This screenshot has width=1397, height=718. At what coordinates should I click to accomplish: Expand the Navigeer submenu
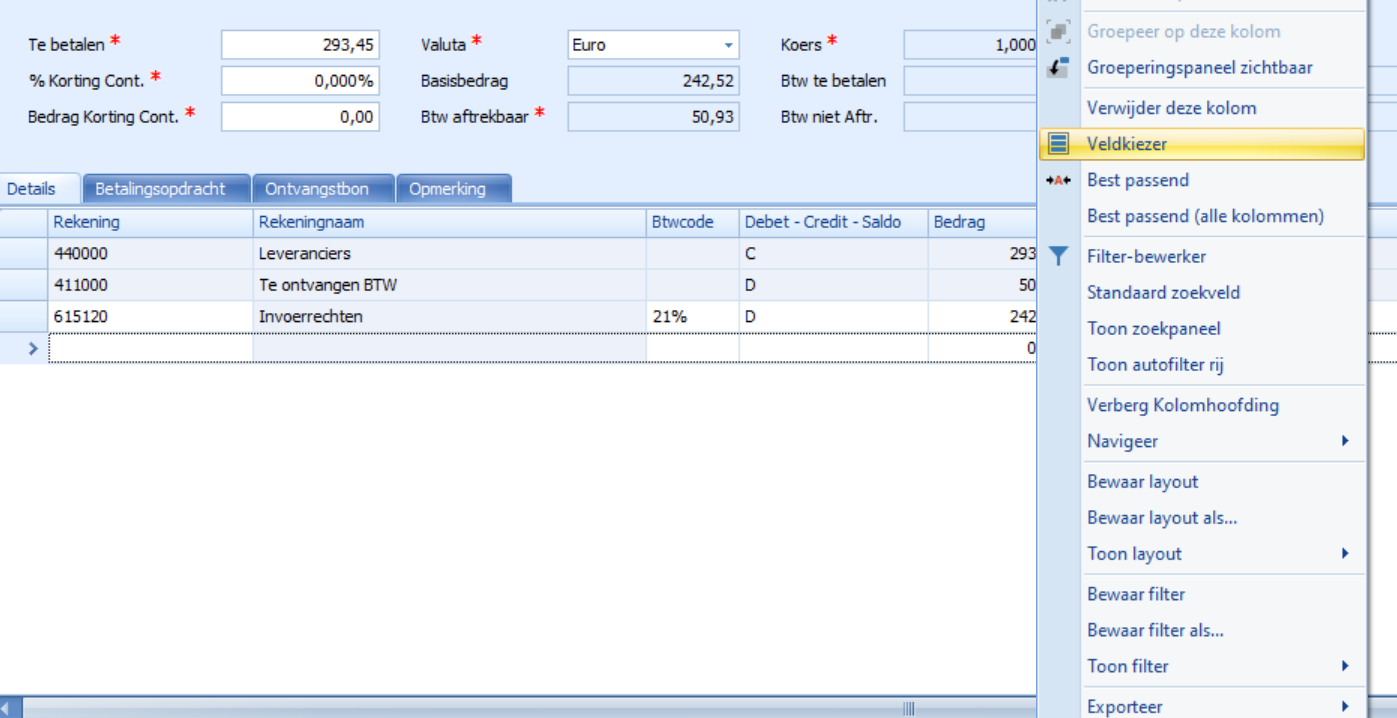point(1344,441)
